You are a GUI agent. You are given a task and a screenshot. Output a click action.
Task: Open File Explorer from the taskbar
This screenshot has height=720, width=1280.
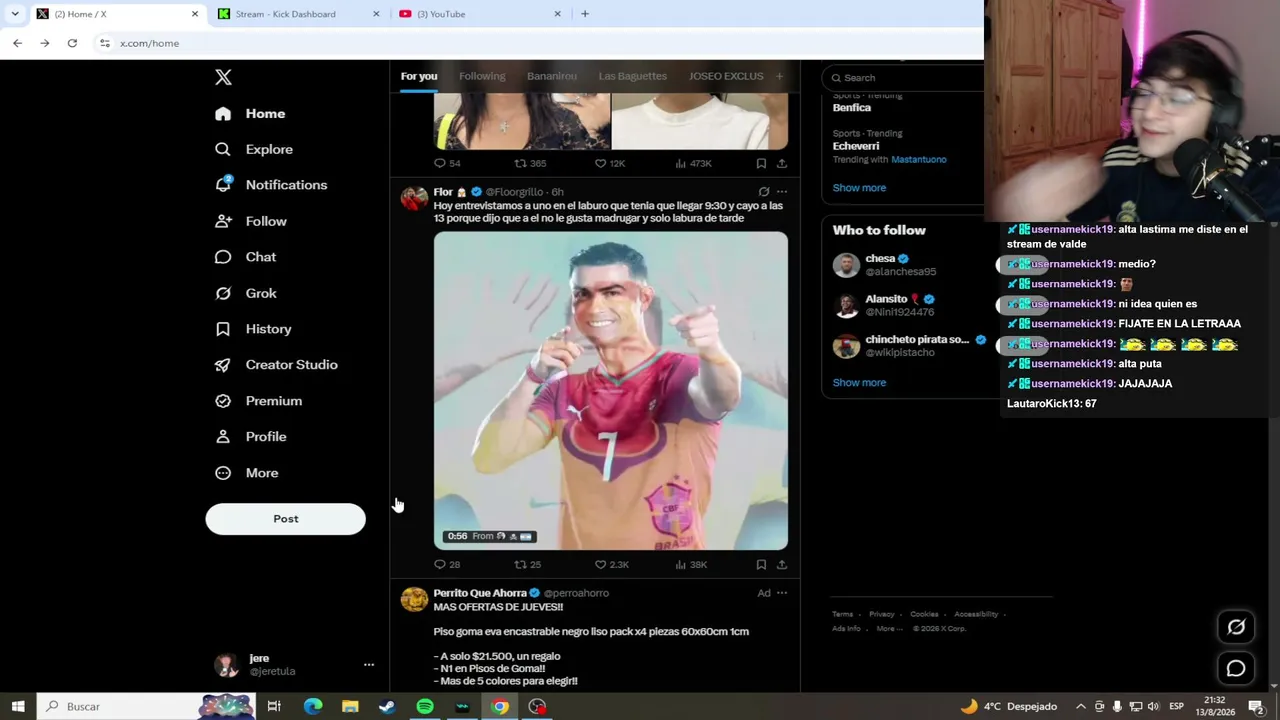click(350, 706)
